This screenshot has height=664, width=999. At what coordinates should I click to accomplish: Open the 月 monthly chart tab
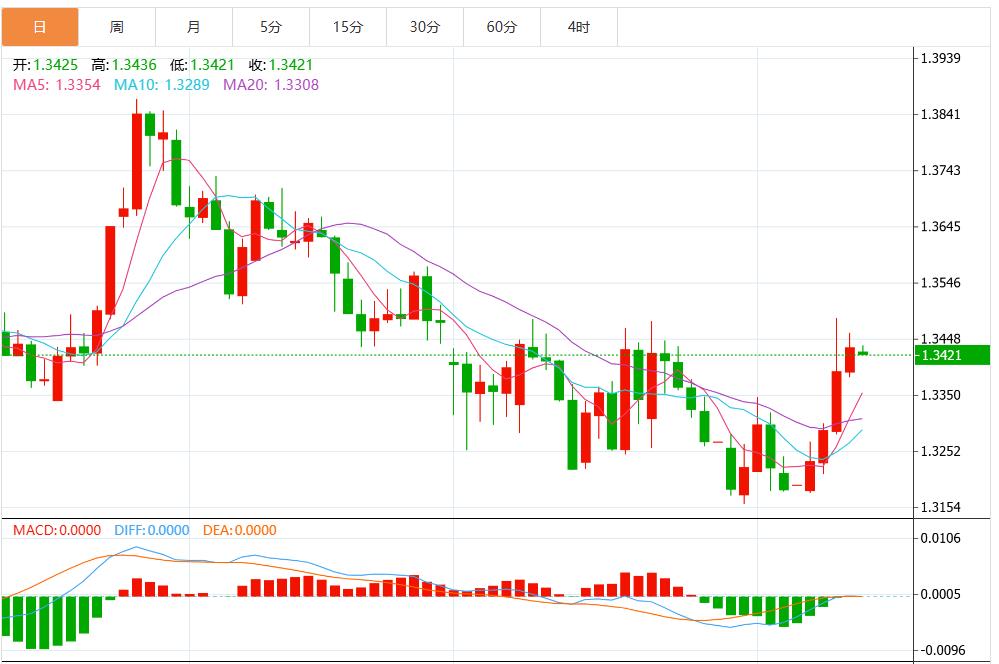coord(194,27)
